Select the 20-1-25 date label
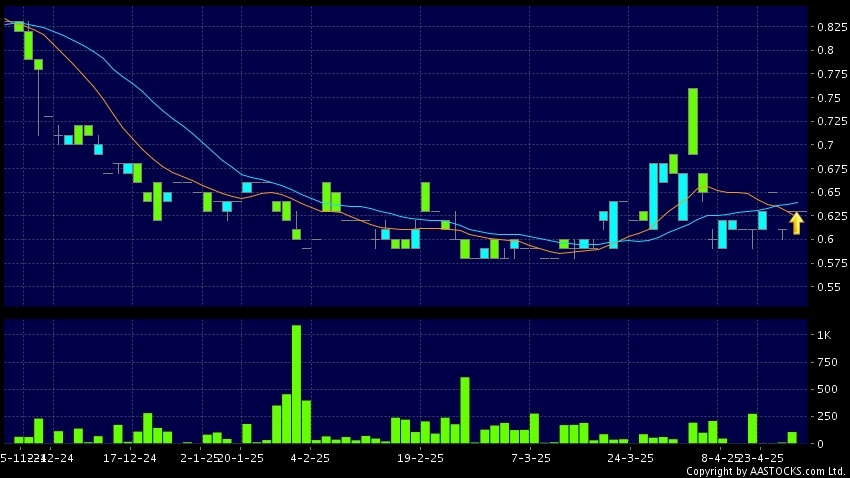 pyautogui.click(x=241, y=458)
